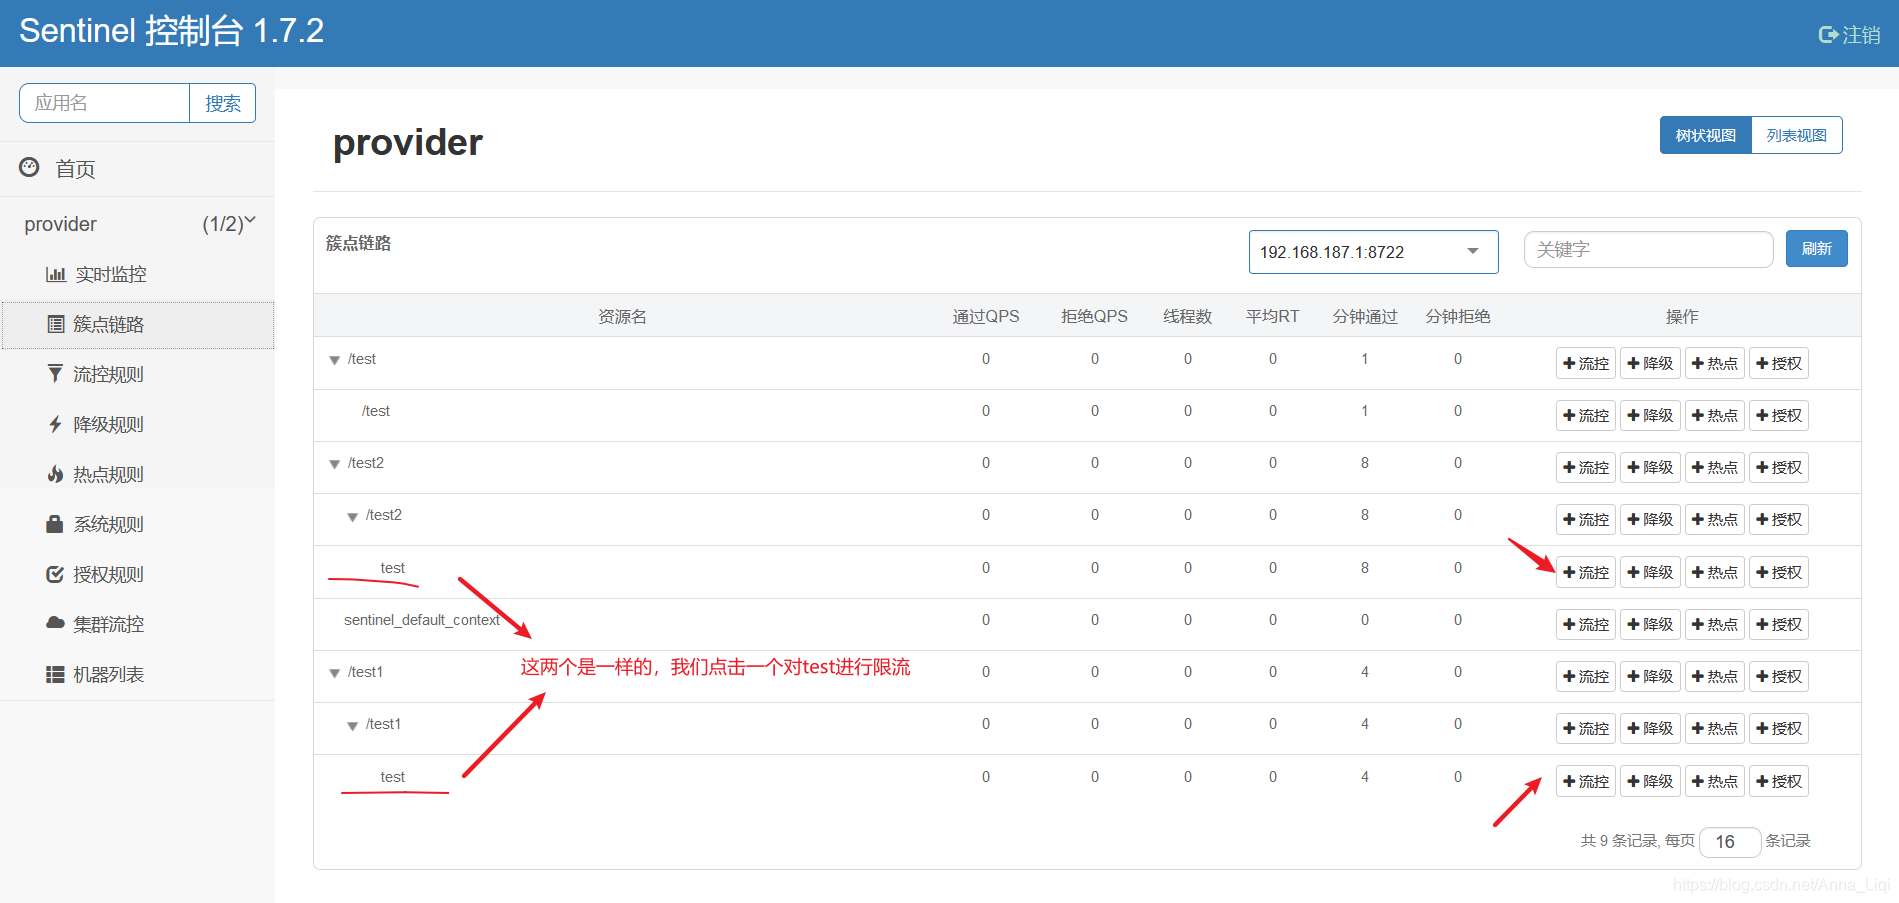The width and height of the screenshot is (1899, 903).
Task: Click the 分钟通过 column header
Action: [1365, 316]
